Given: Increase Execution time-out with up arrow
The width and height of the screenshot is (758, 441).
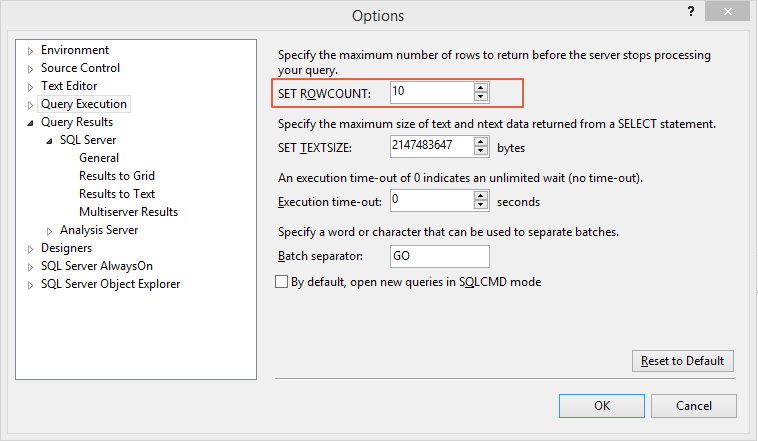Looking at the screenshot, I should 481,195.
